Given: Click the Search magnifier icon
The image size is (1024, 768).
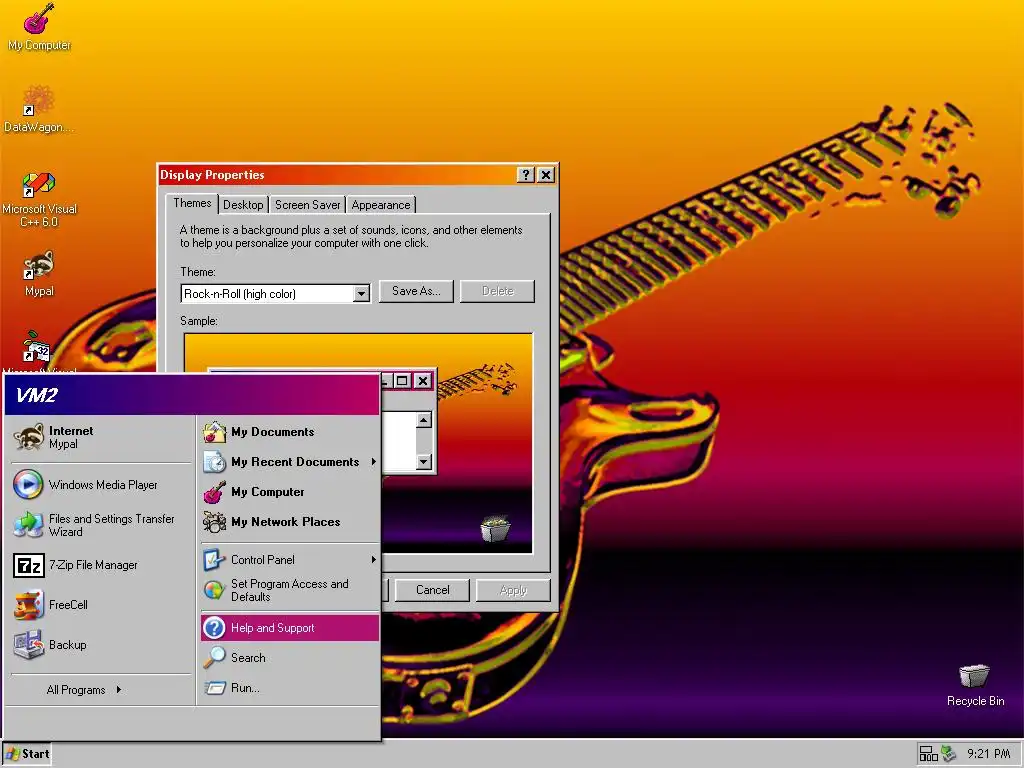Looking at the screenshot, I should coord(214,658).
